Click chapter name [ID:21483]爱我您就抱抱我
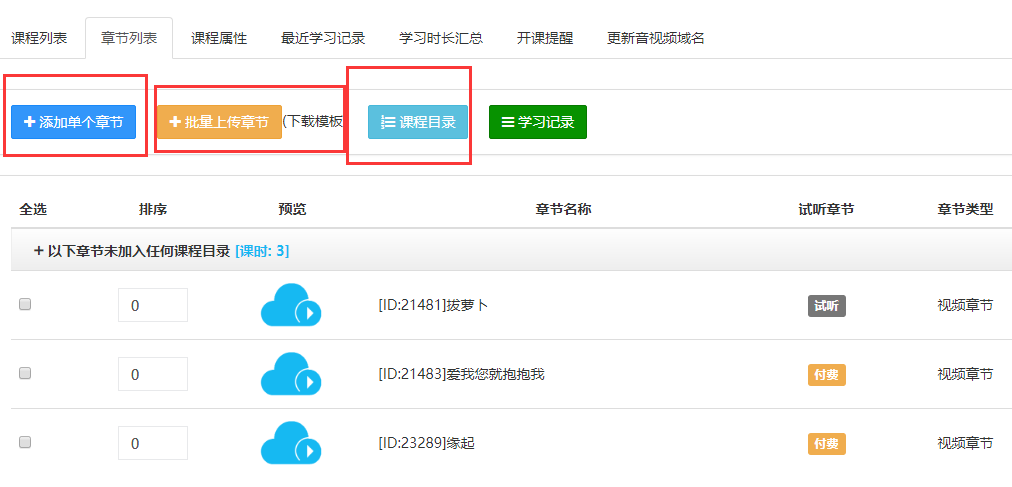The height and width of the screenshot is (487, 1012). [461, 374]
